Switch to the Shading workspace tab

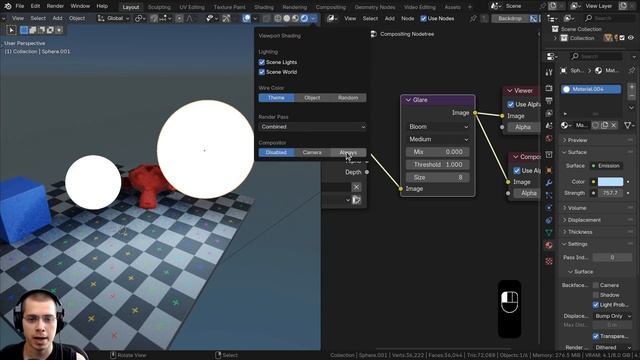264,7
